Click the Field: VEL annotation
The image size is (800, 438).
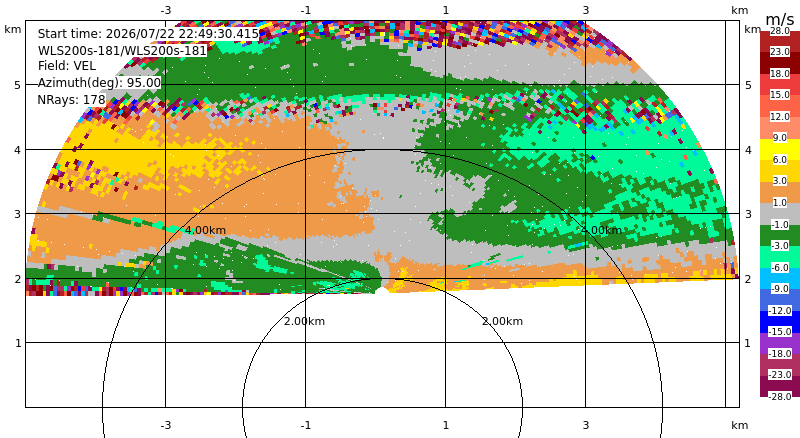pos(67,66)
